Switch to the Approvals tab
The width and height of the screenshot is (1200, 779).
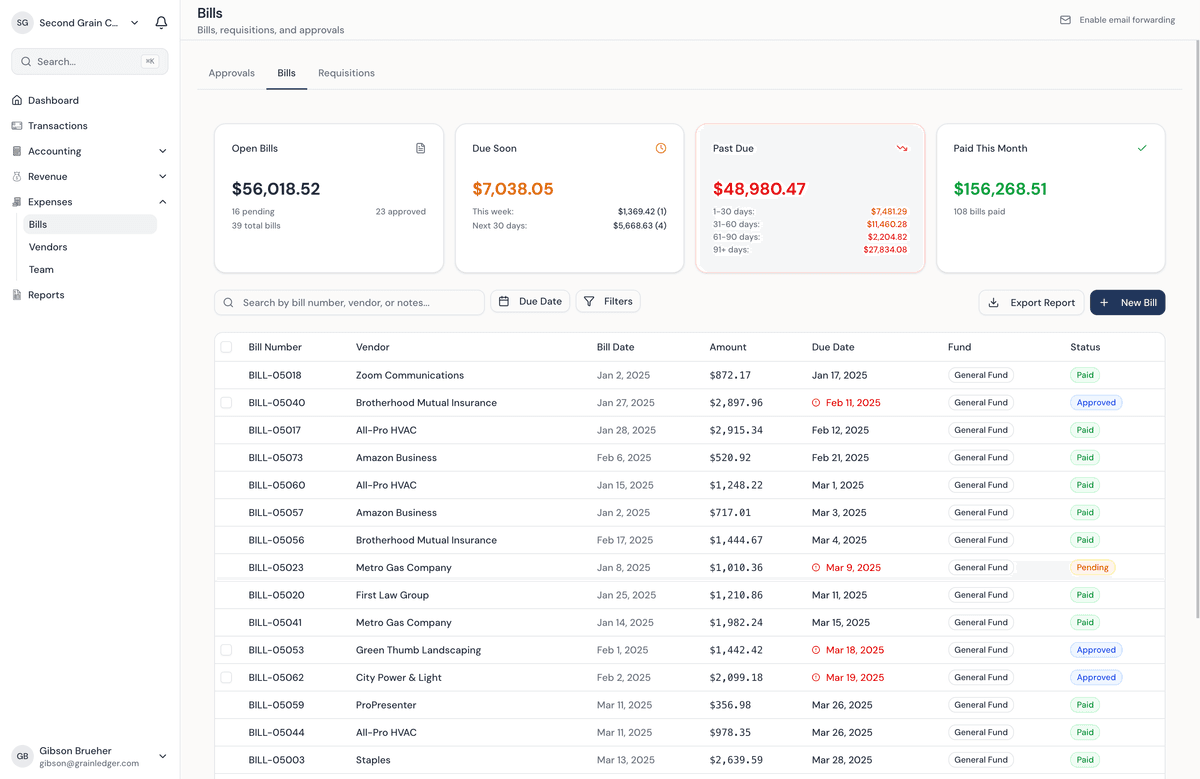(x=231, y=73)
